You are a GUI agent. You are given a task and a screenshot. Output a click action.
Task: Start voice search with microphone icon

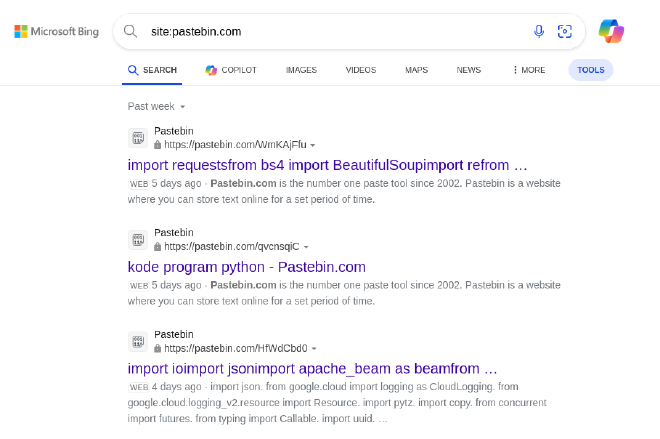(x=539, y=31)
